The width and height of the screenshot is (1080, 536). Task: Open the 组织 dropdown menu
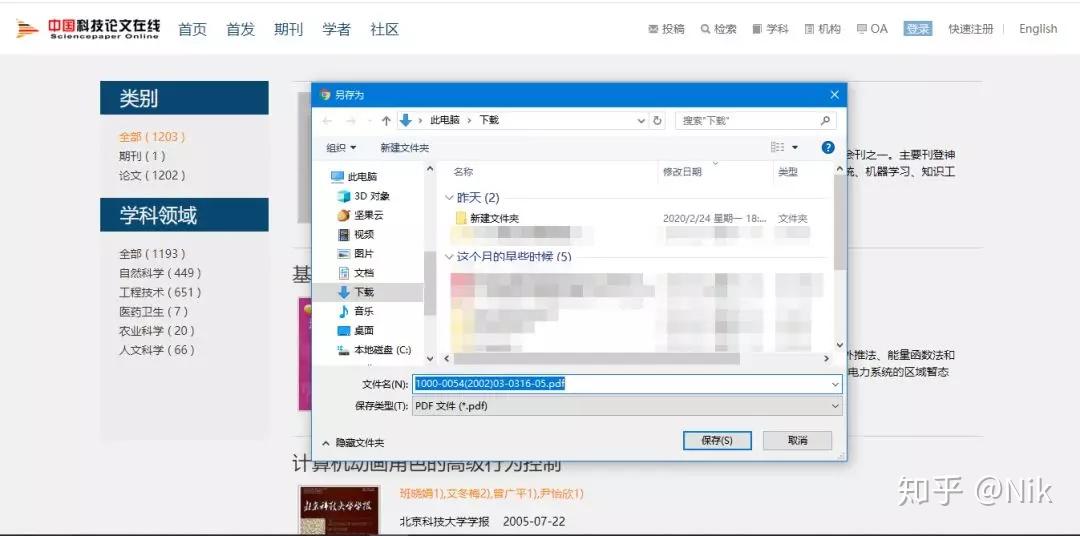341,148
